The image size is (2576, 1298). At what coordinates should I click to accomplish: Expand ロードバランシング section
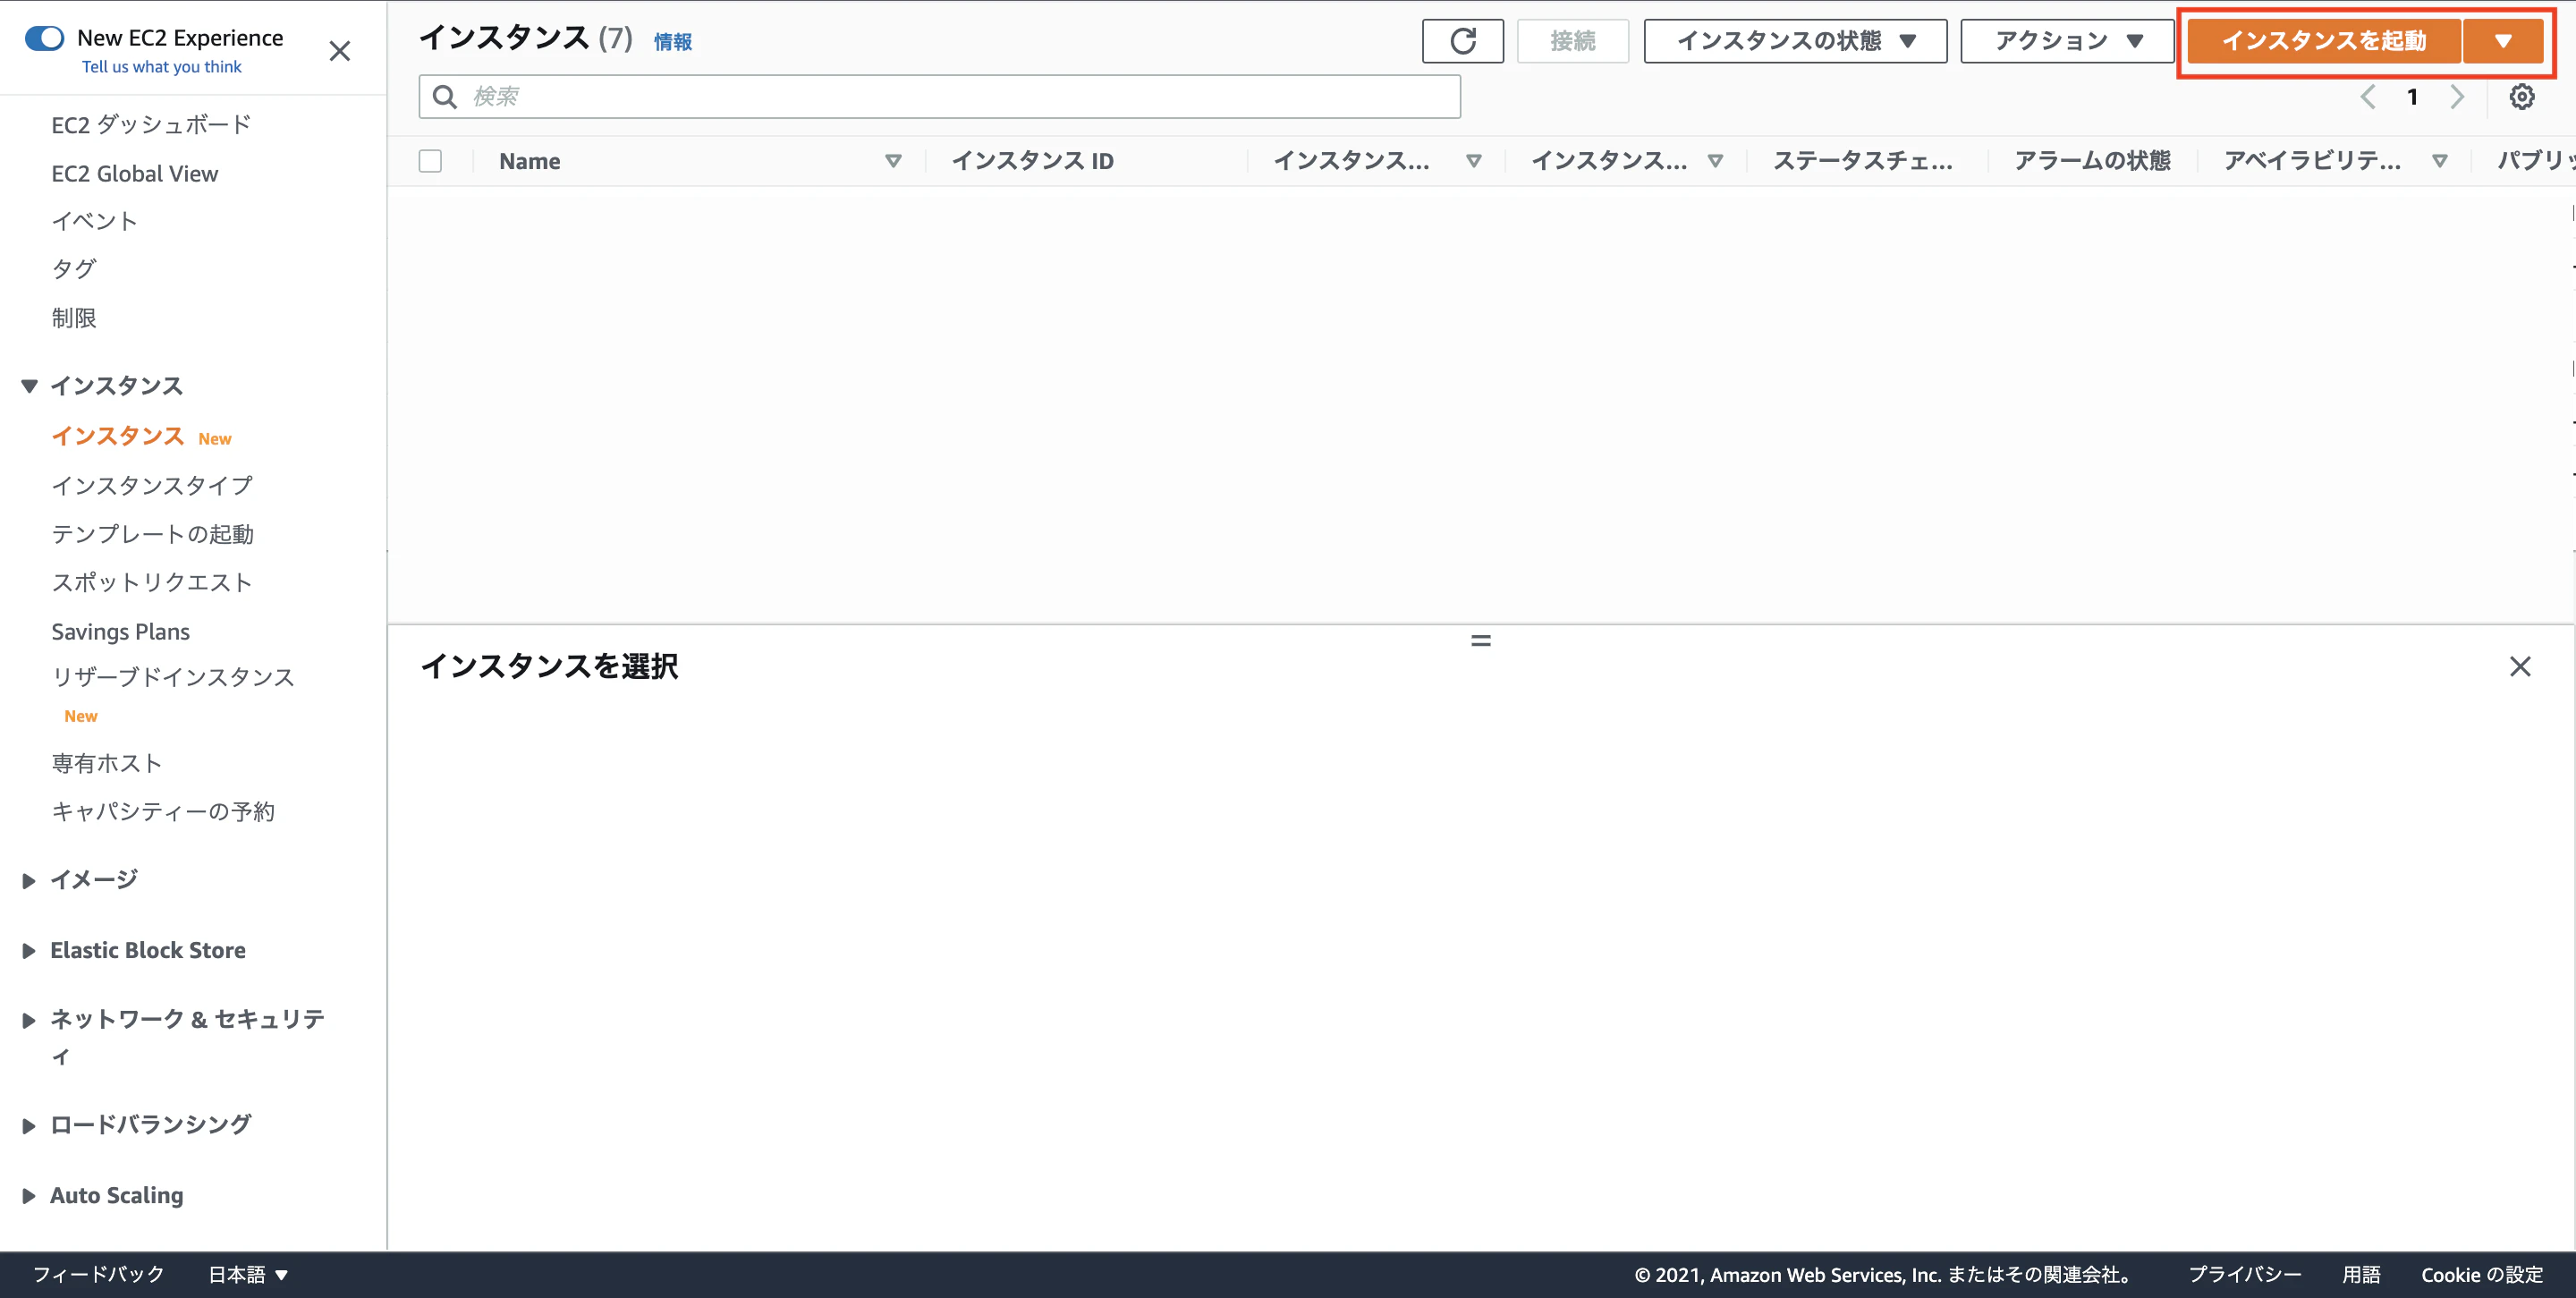point(29,1126)
